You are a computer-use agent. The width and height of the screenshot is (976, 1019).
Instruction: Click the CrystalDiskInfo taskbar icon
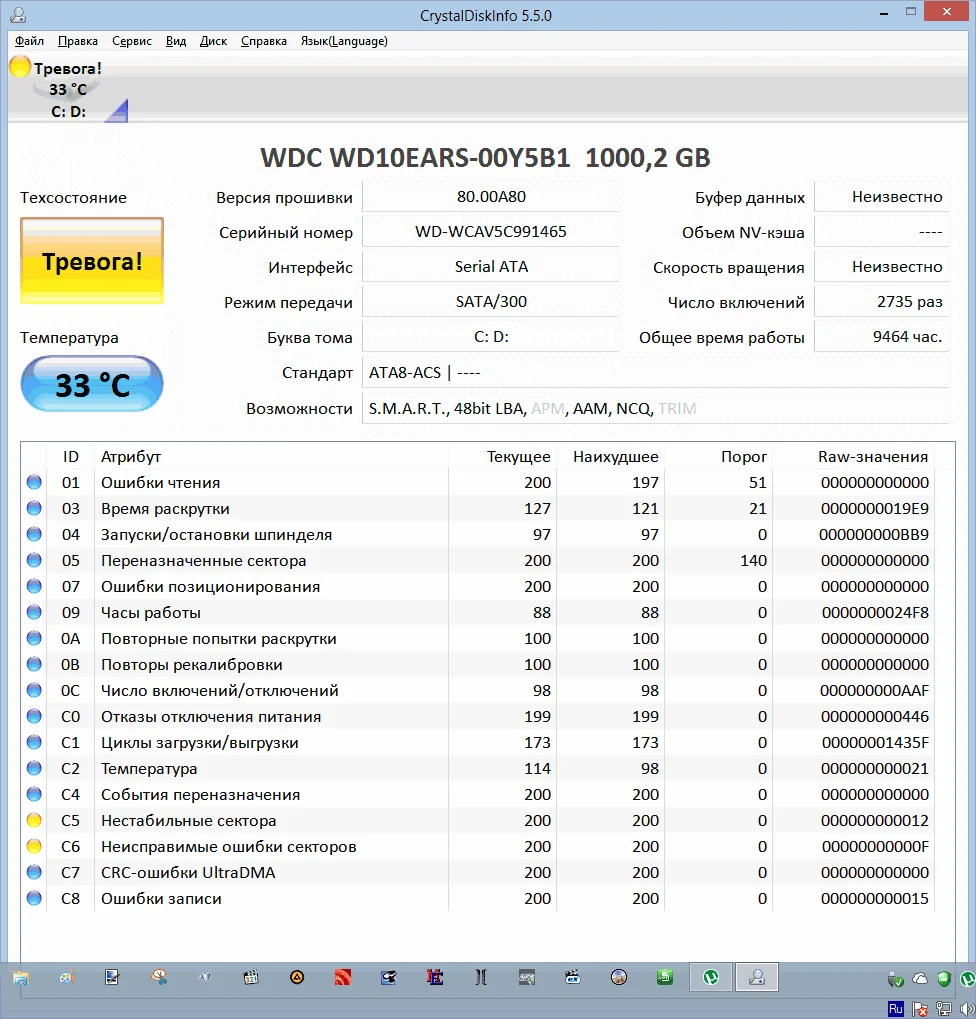(757, 977)
